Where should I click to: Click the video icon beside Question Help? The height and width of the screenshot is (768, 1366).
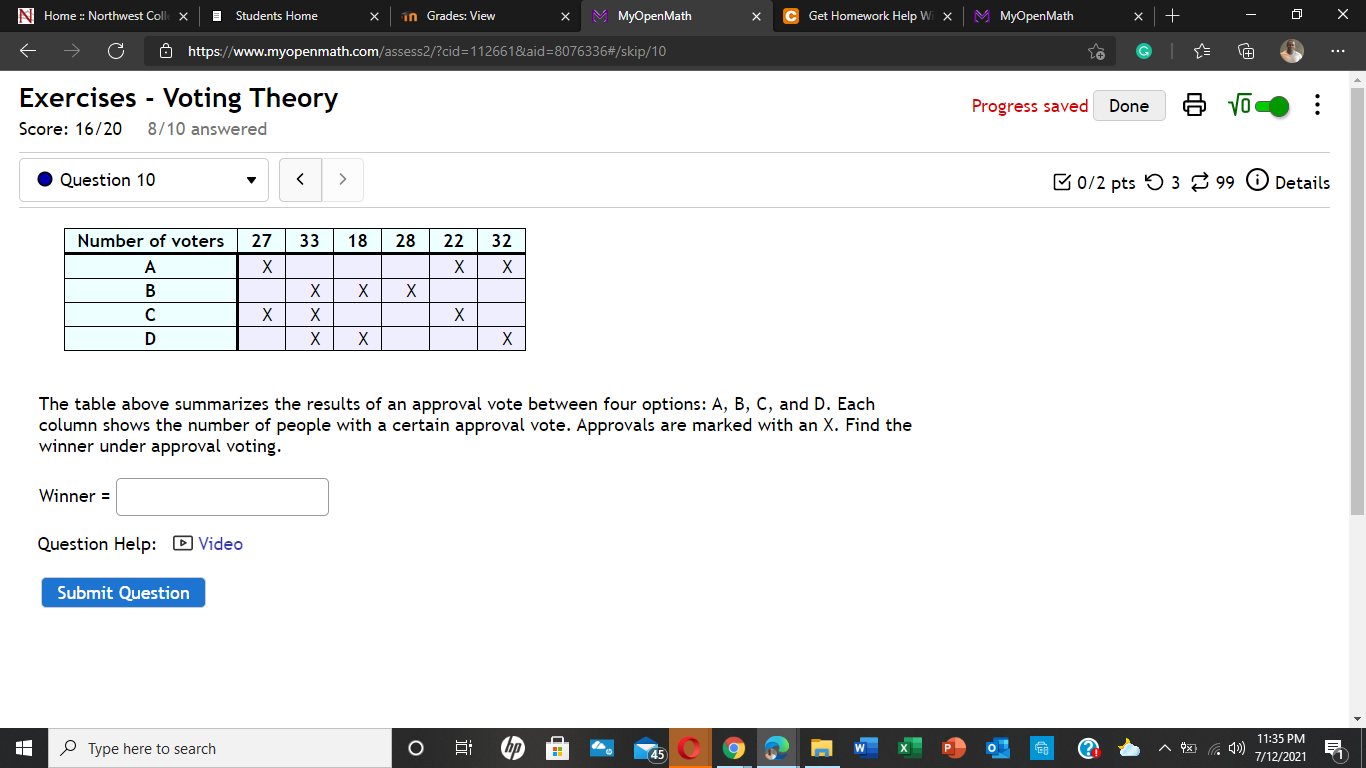(181, 543)
